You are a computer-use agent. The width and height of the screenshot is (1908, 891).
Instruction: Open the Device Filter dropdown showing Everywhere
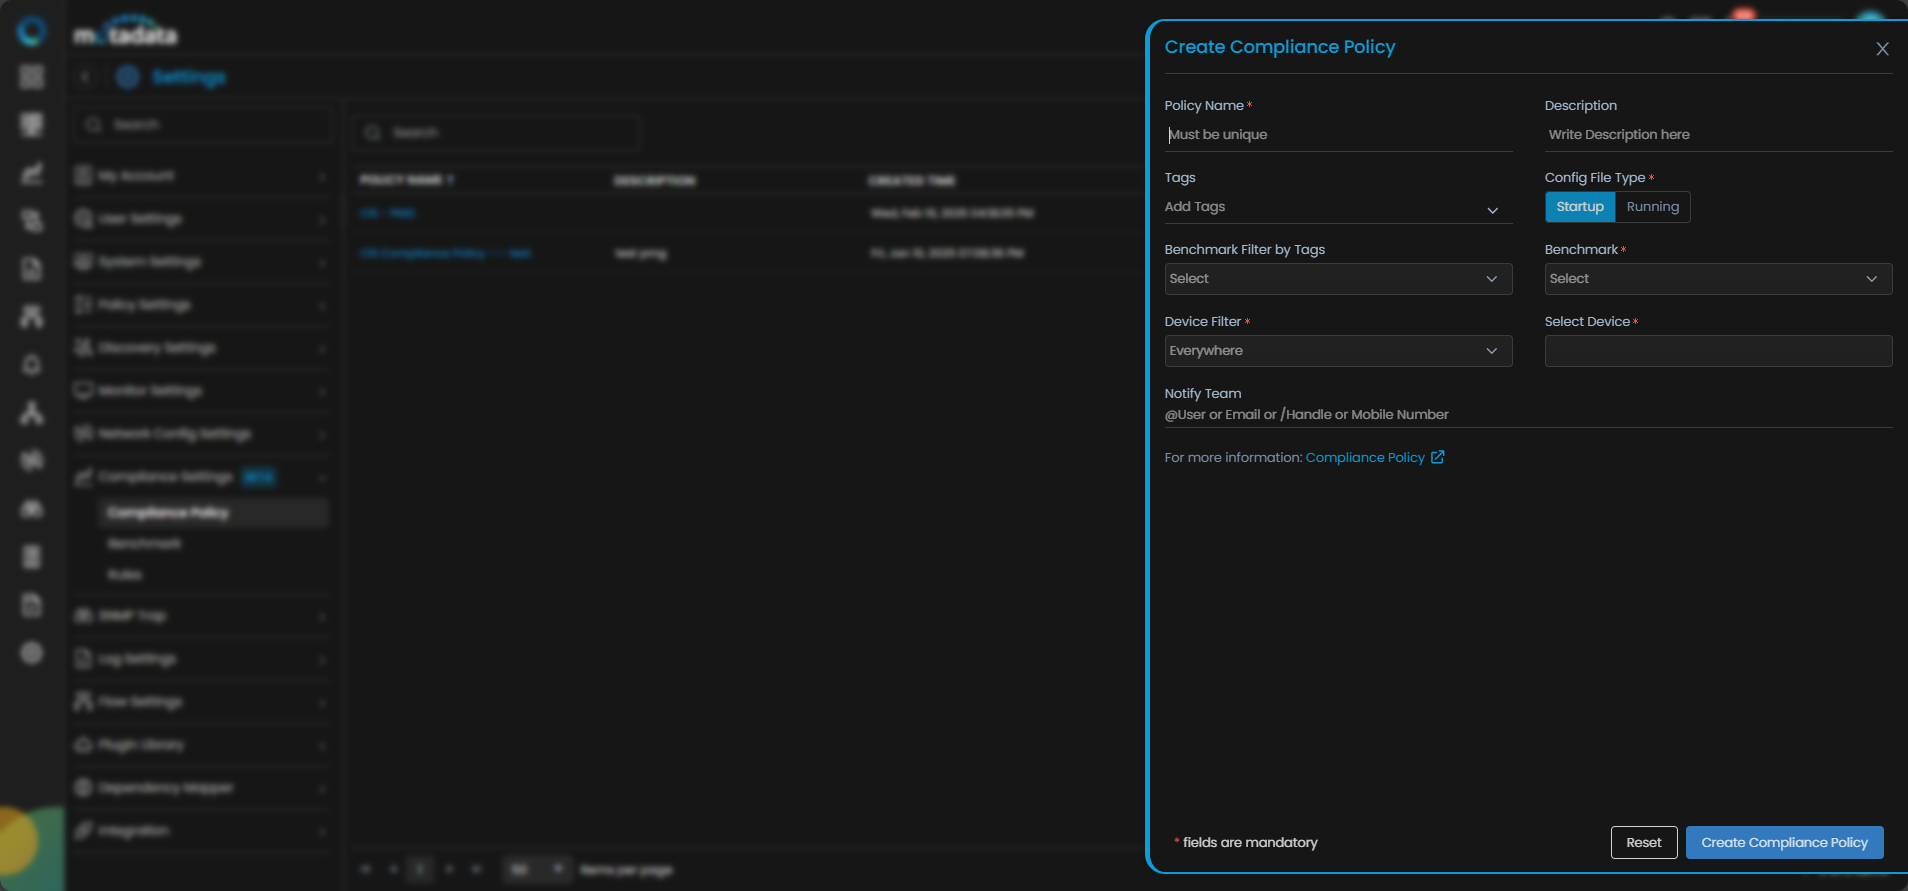point(1337,351)
